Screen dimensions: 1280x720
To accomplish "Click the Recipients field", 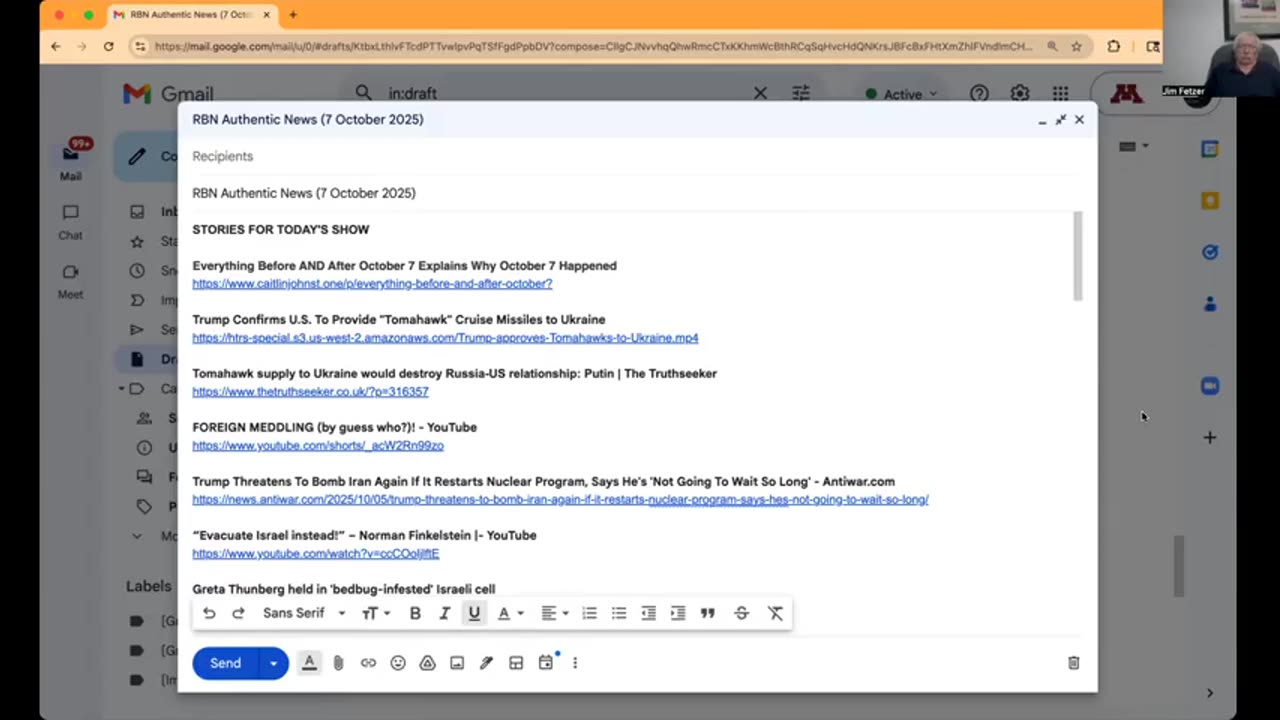I will click(637, 156).
